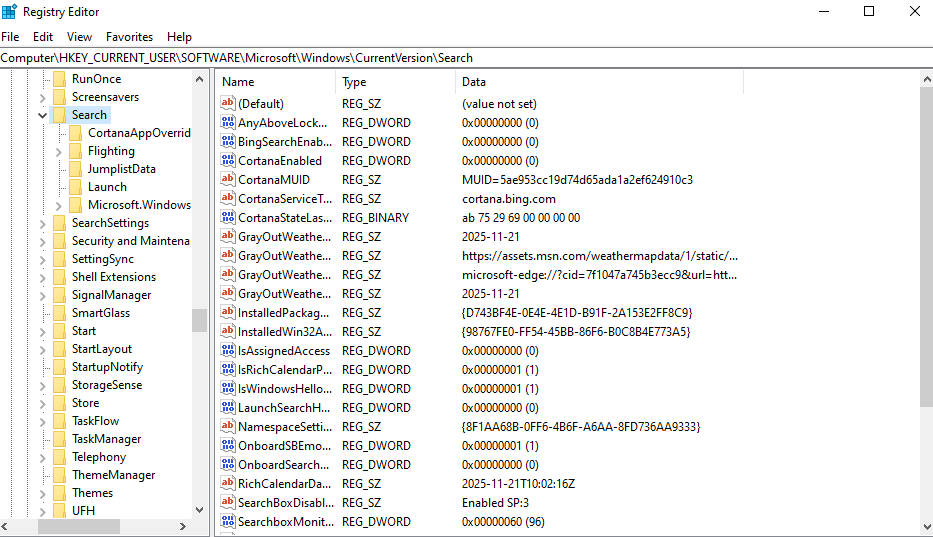
Task: Click the folder icon next to StorageSense
Action: pyautogui.click(x=60, y=385)
